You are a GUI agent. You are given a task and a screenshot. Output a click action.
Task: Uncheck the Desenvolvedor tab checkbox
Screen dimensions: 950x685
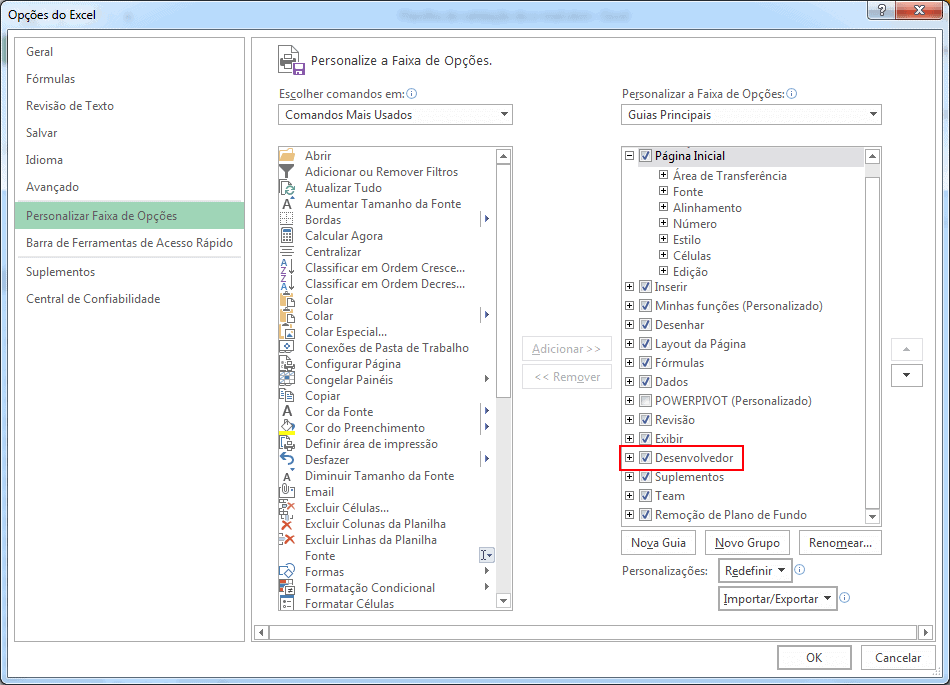coord(645,458)
